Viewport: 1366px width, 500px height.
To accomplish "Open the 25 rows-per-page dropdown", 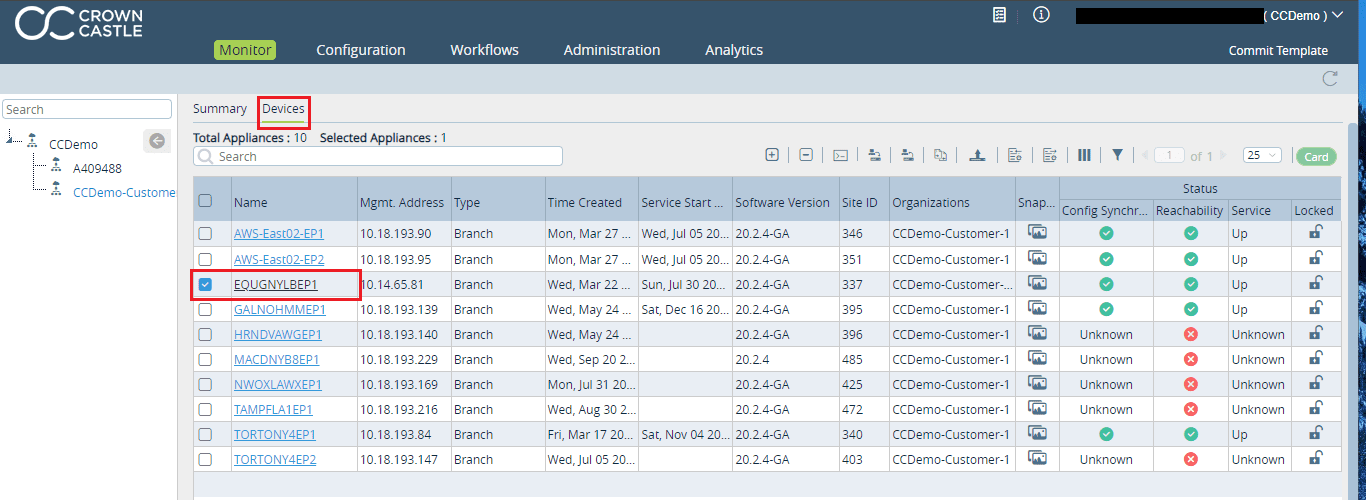I will tap(1262, 155).
